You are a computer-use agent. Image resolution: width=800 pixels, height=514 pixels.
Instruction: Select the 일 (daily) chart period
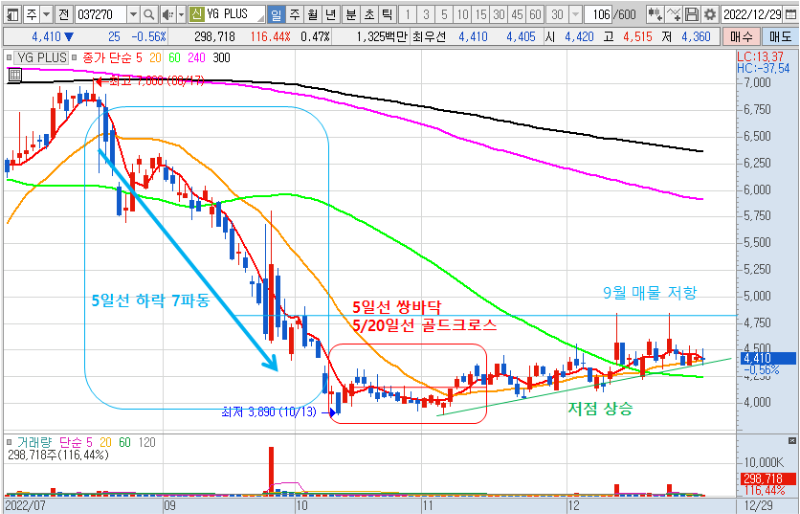276,14
